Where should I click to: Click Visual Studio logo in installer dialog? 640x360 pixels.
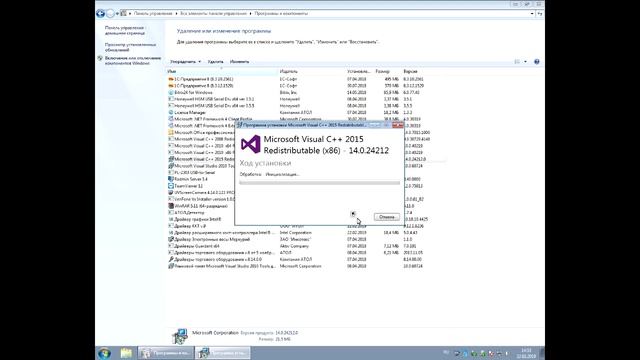(x=250, y=144)
